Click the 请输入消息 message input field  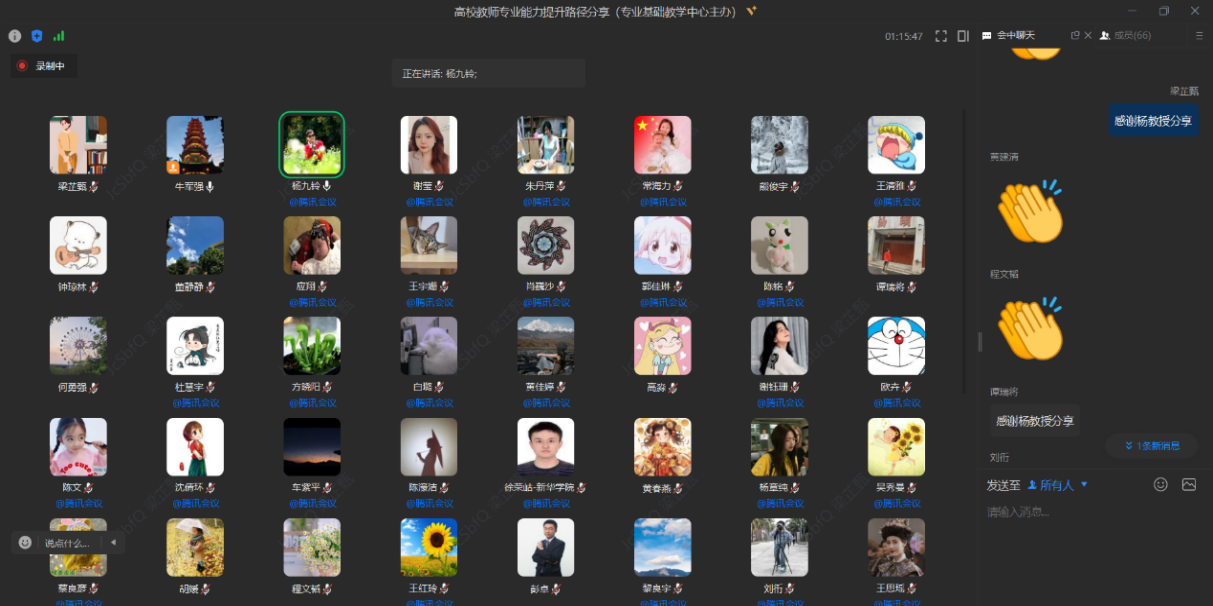pos(1080,512)
